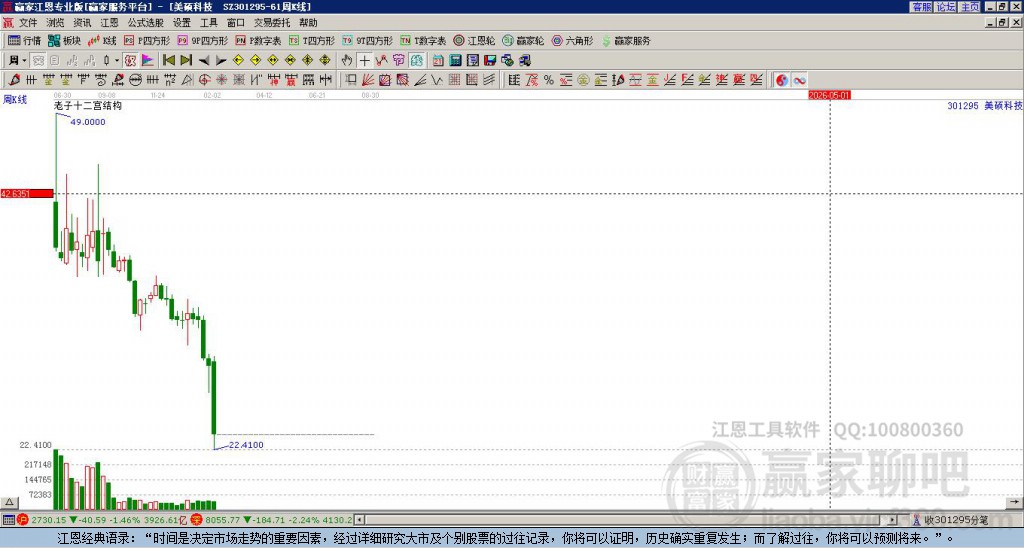Open the calculator icon
The height and width of the screenshot is (548, 1024).
pos(456,61)
